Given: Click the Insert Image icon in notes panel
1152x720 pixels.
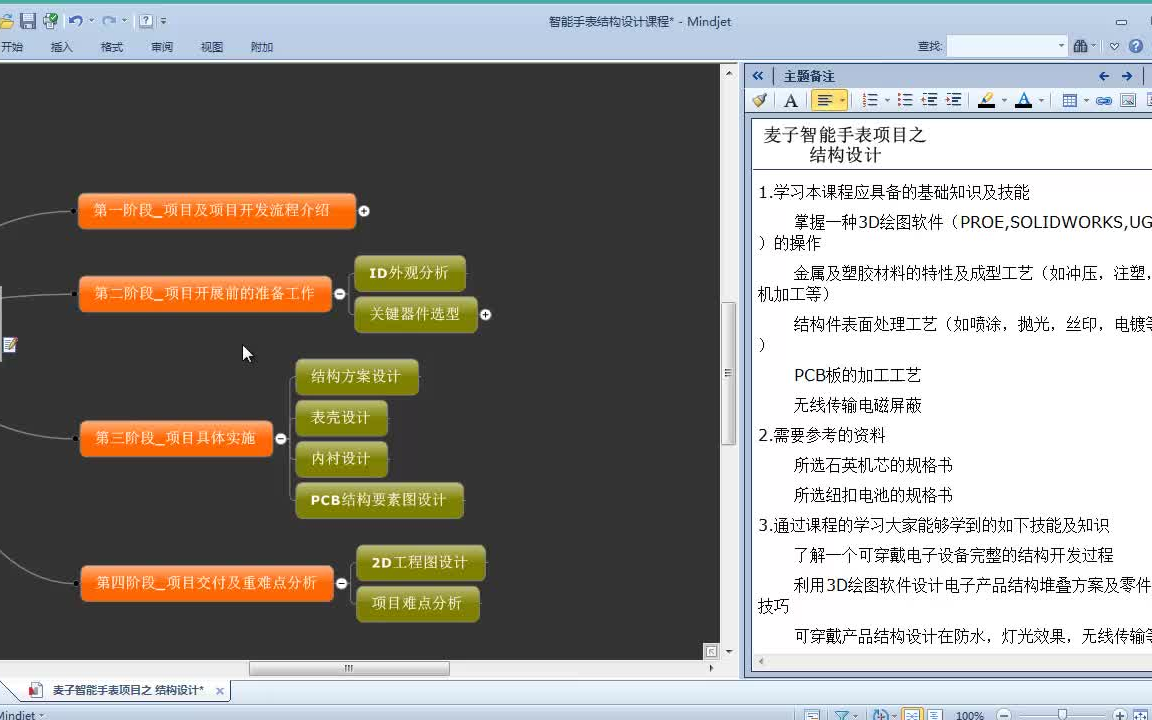Looking at the screenshot, I should point(1128,100).
